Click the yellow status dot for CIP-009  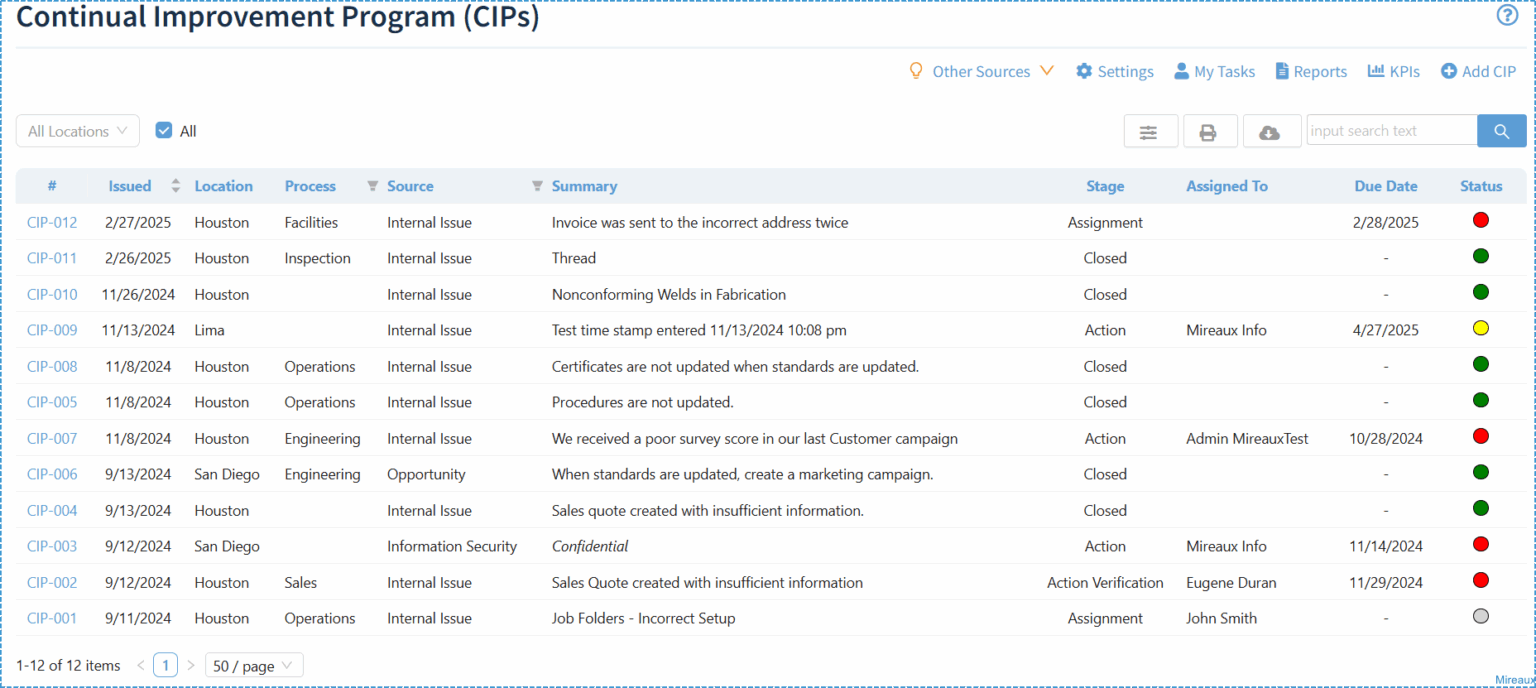click(1481, 328)
